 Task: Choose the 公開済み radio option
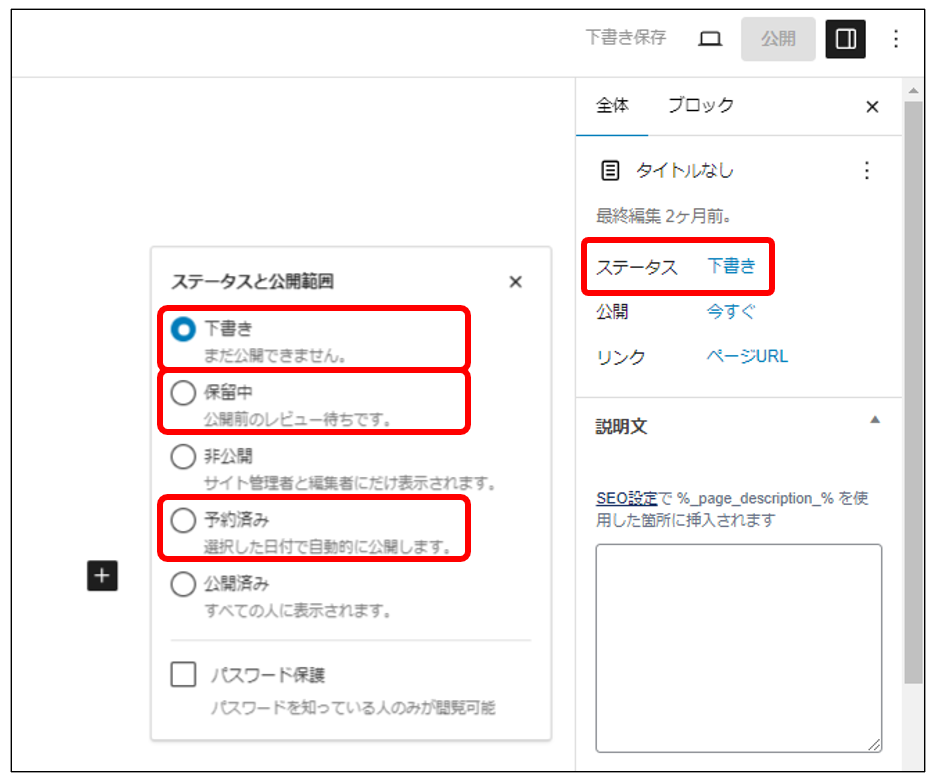pos(183,585)
